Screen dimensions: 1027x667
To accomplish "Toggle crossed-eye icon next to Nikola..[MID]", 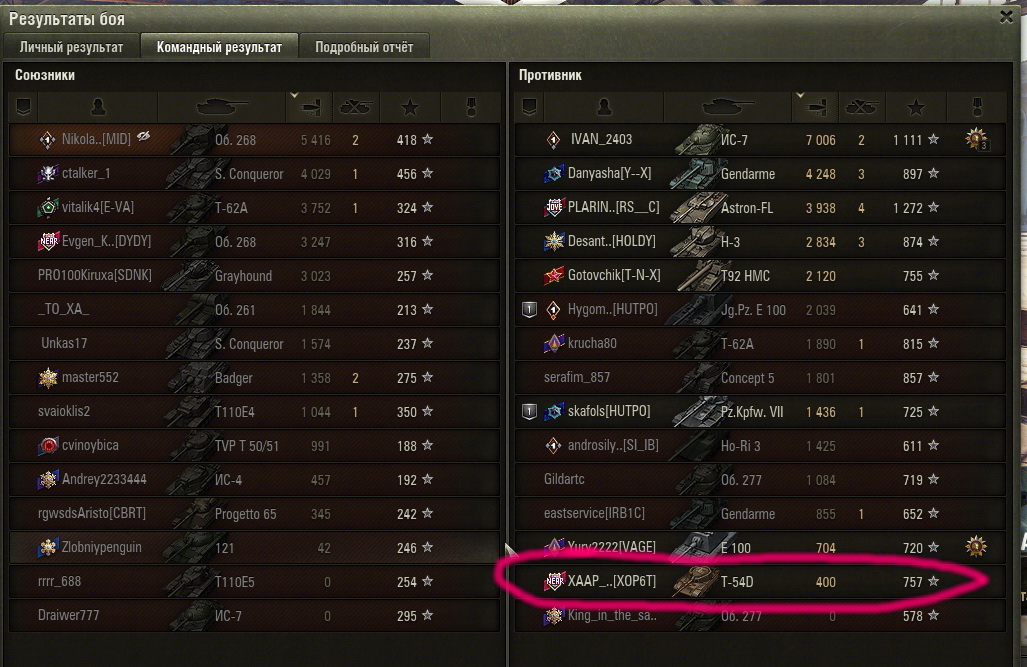I will tap(143, 136).
